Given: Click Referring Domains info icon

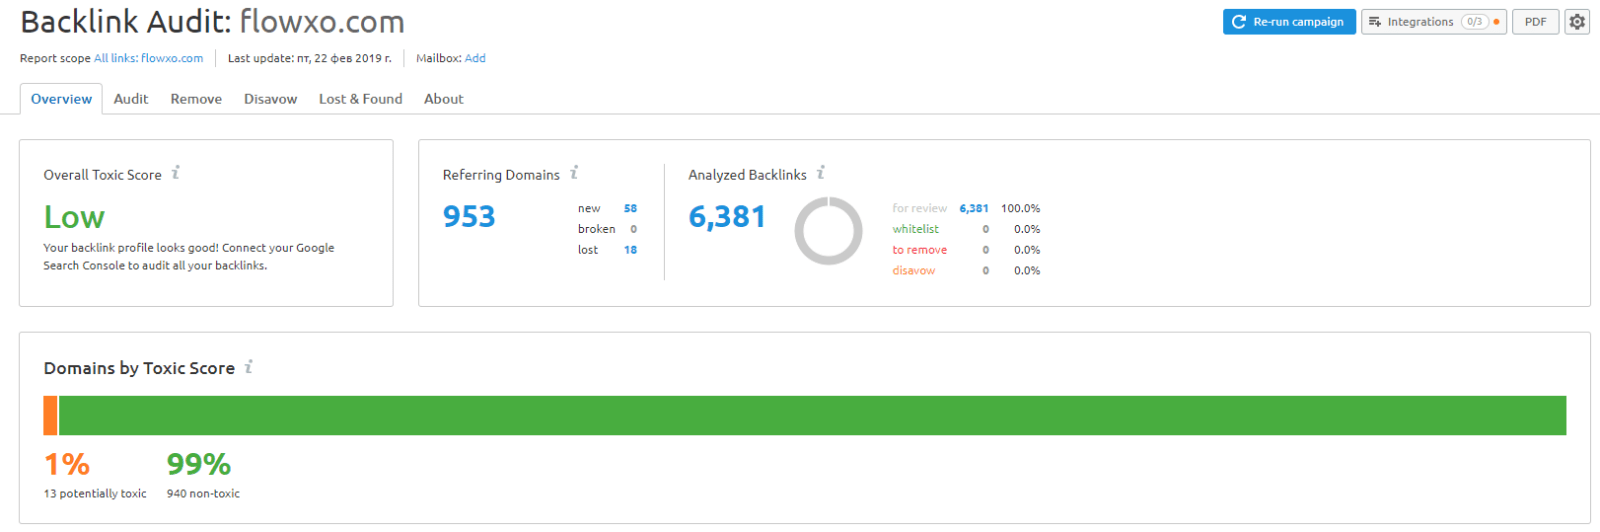Looking at the screenshot, I should click(x=574, y=173).
